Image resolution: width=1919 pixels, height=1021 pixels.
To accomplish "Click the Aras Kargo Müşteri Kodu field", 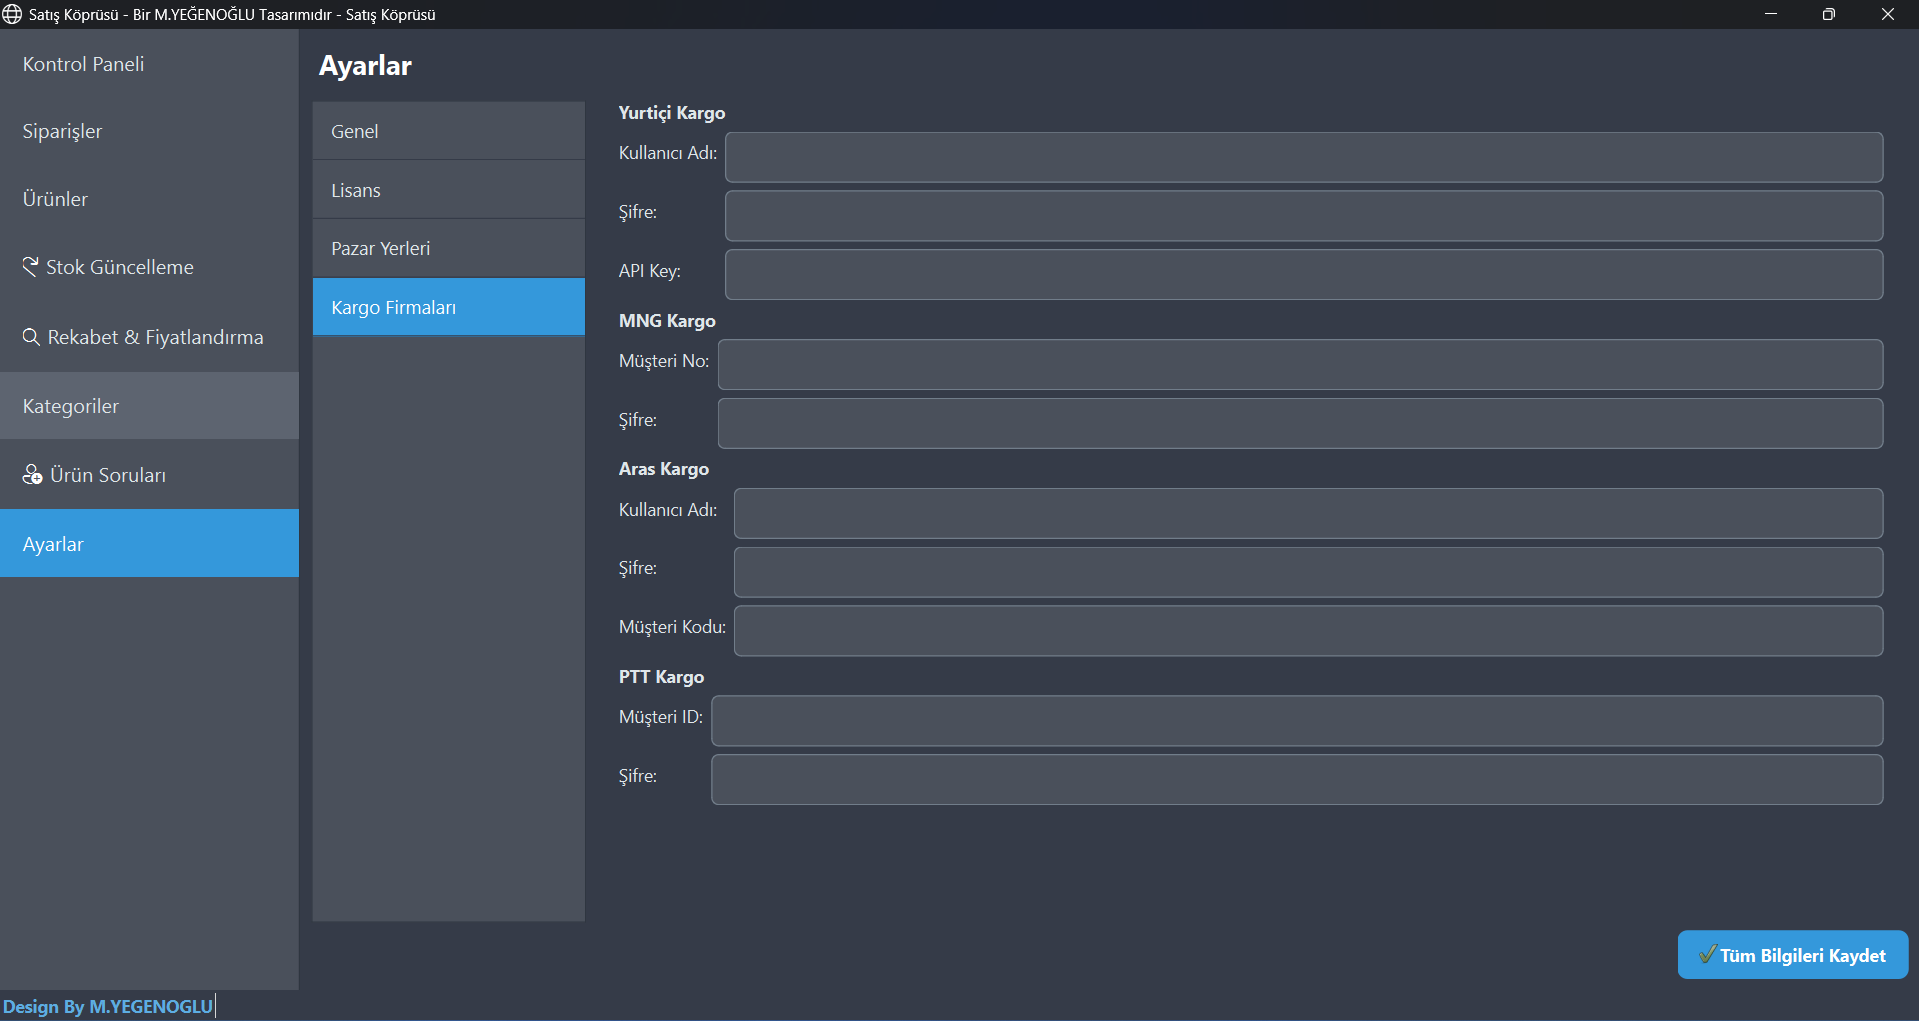I will [x=1308, y=631].
